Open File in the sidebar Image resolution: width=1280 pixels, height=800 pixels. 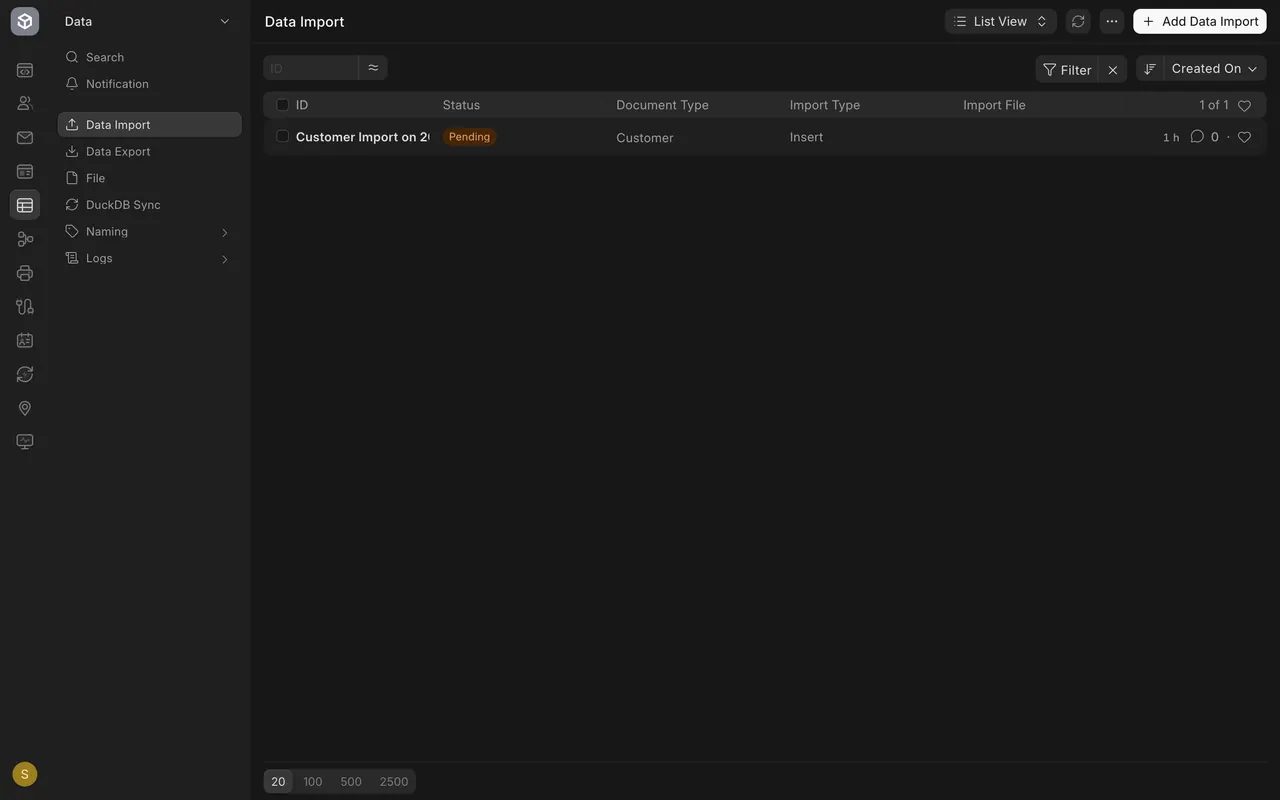pyautogui.click(x=150, y=178)
